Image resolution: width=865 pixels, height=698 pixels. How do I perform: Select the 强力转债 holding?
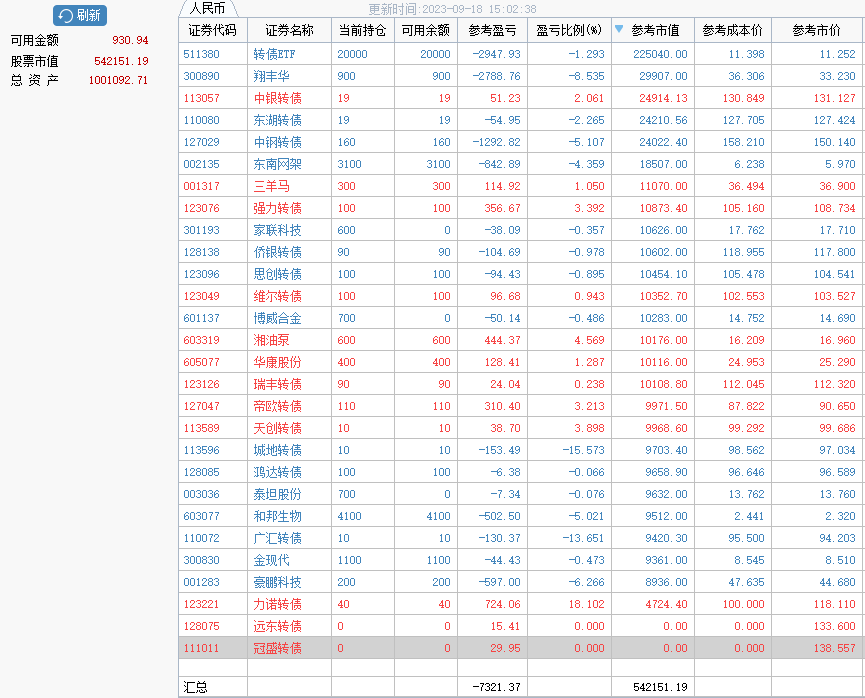[277, 208]
